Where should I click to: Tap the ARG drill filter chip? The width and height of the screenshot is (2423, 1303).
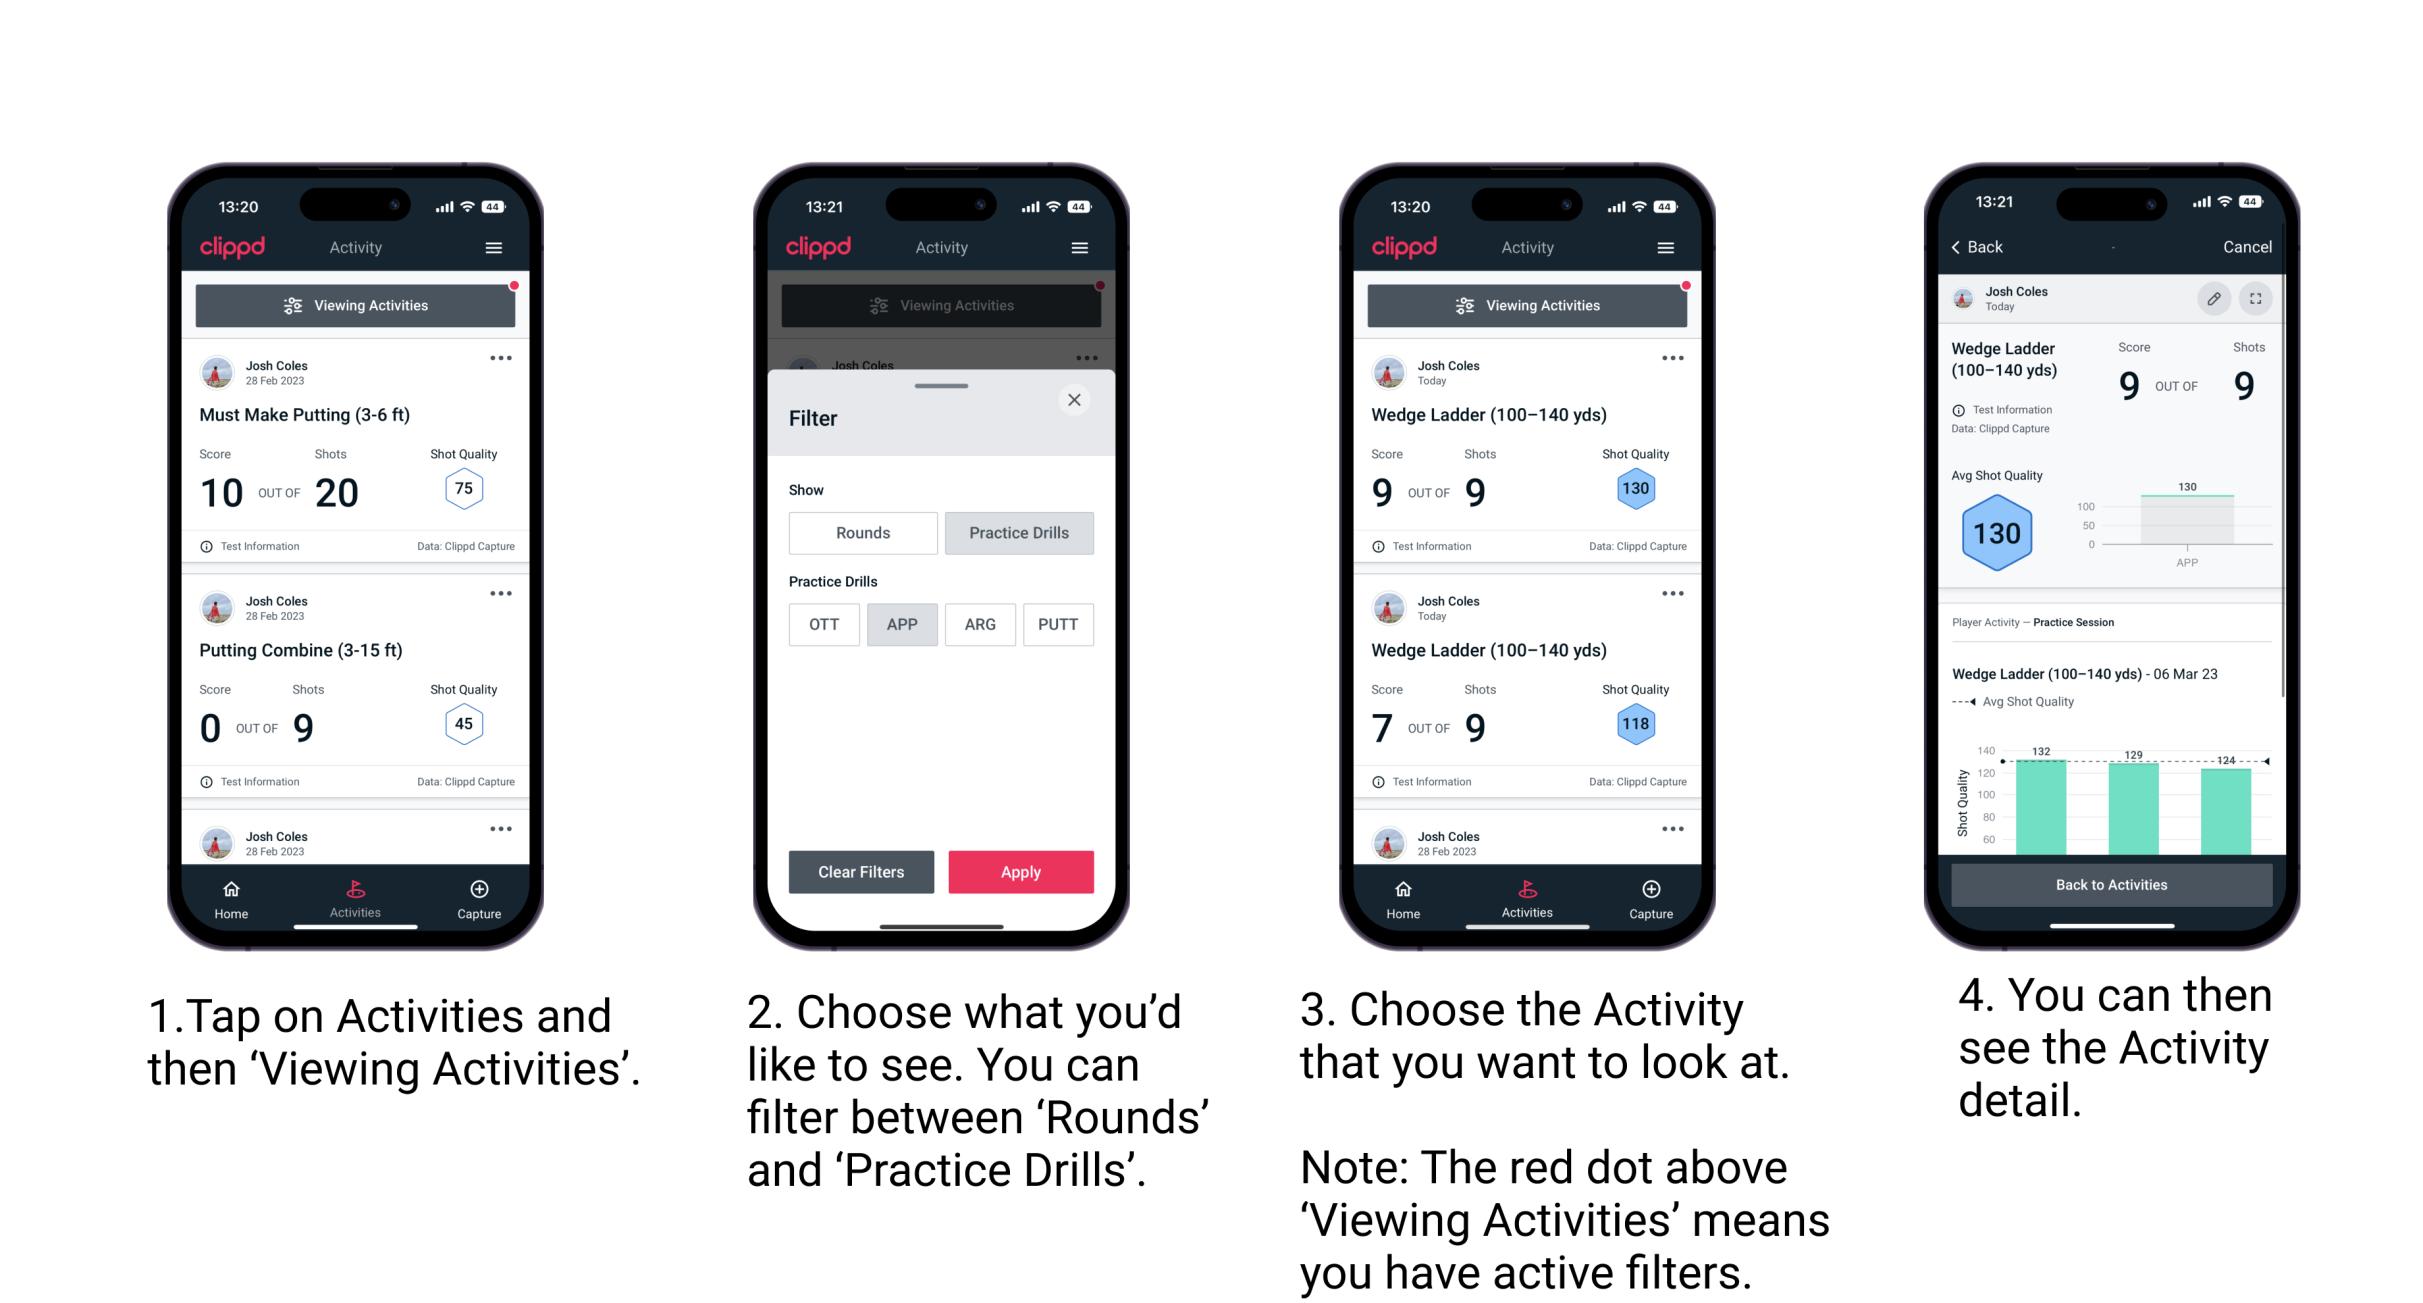[x=977, y=624]
